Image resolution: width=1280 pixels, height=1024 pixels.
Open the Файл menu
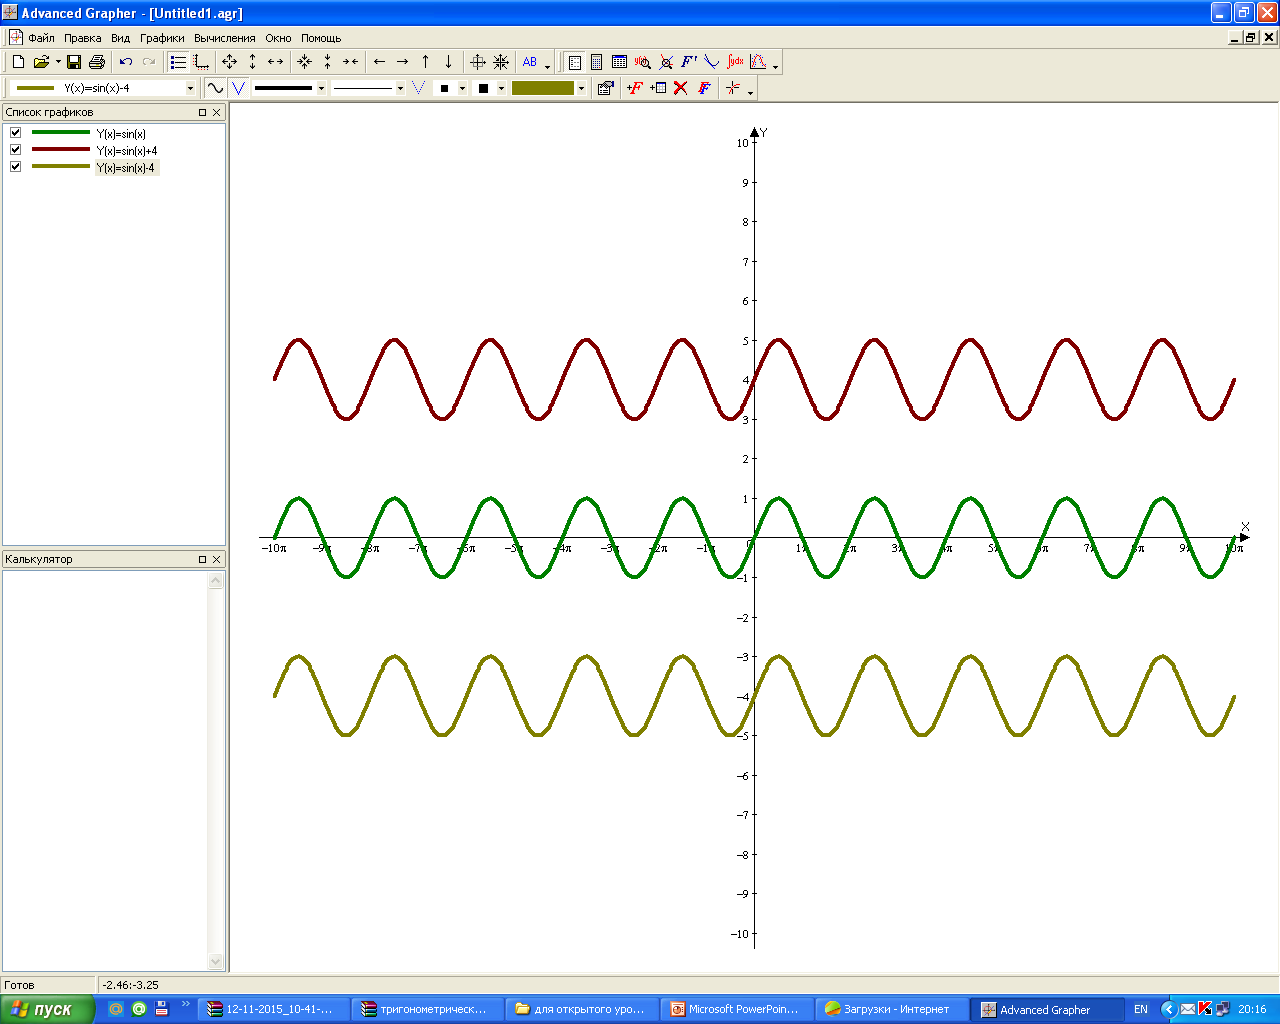point(41,38)
